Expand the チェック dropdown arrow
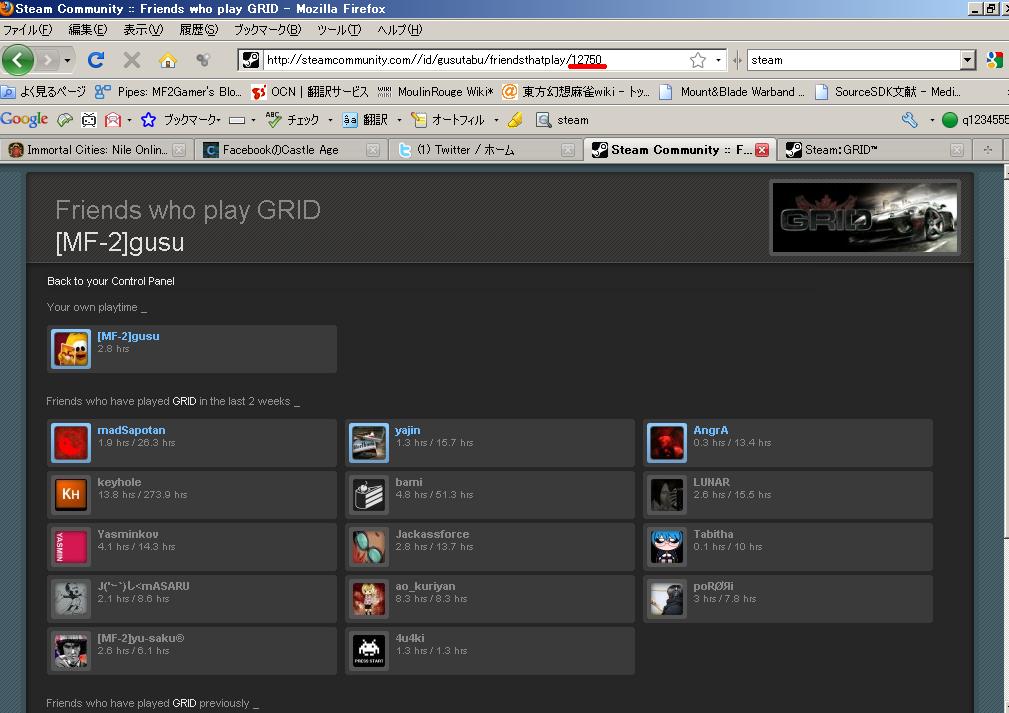Viewport: 1009px width, 713px height. coord(330,120)
